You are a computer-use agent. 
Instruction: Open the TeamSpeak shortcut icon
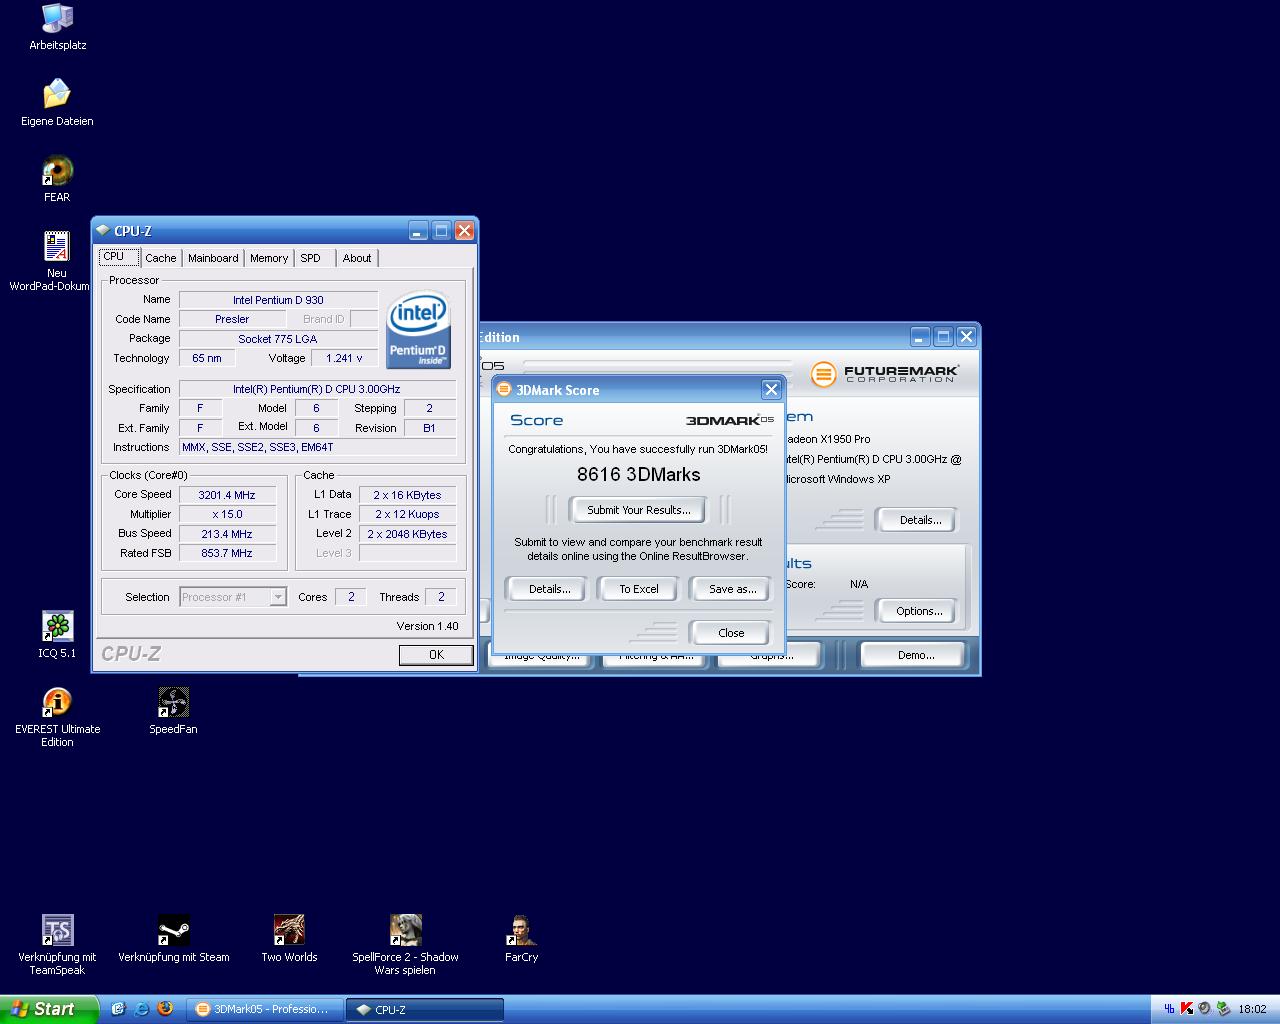pyautogui.click(x=57, y=931)
